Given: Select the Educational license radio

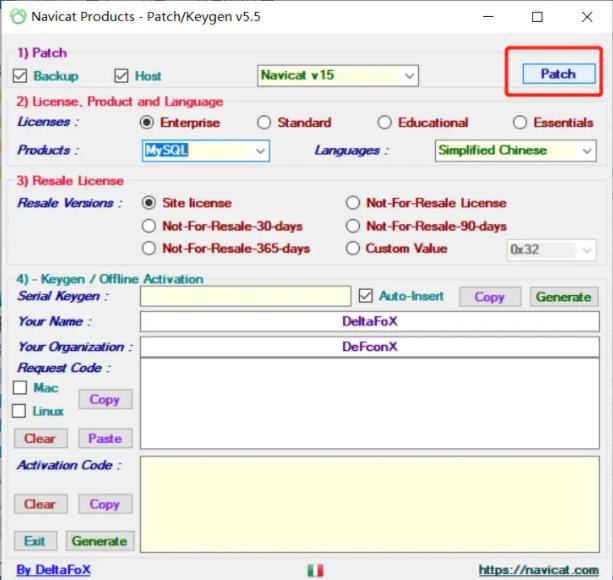Looking at the screenshot, I should (x=384, y=123).
